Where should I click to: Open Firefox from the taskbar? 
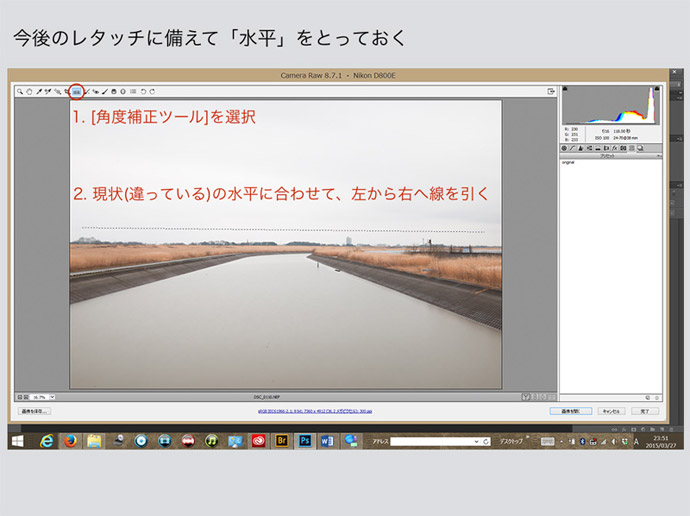coord(70,441)
